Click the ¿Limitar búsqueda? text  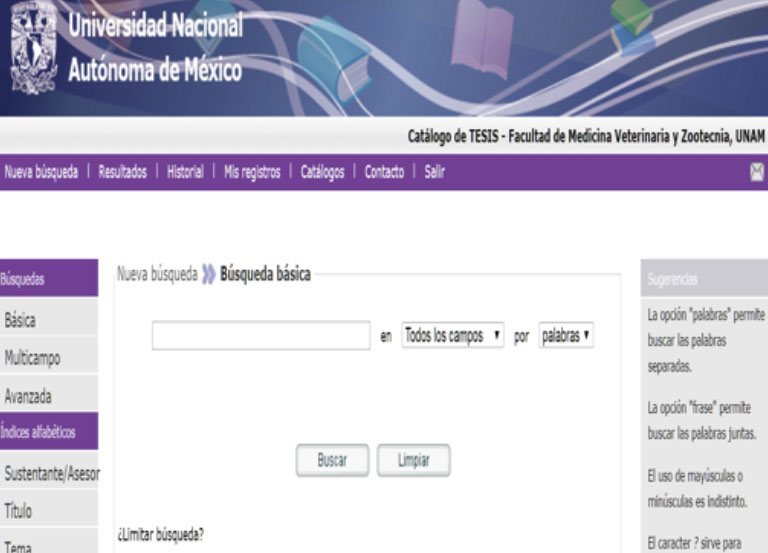(x=161, y=534)
